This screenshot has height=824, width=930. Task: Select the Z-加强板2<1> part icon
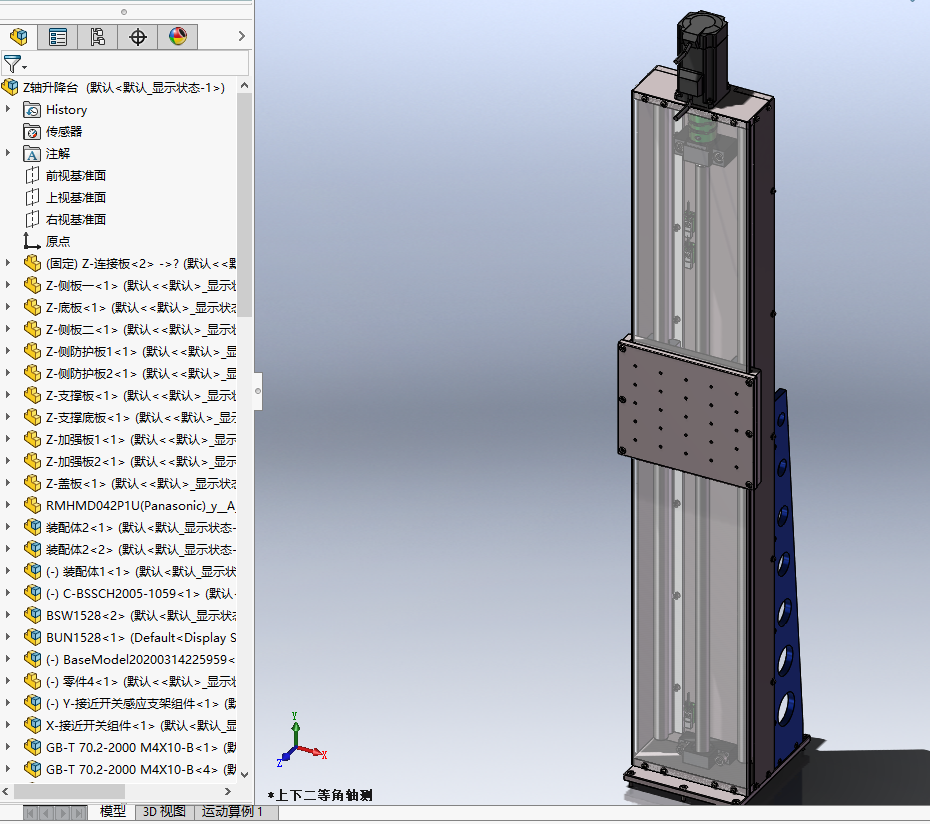point(32,461)
